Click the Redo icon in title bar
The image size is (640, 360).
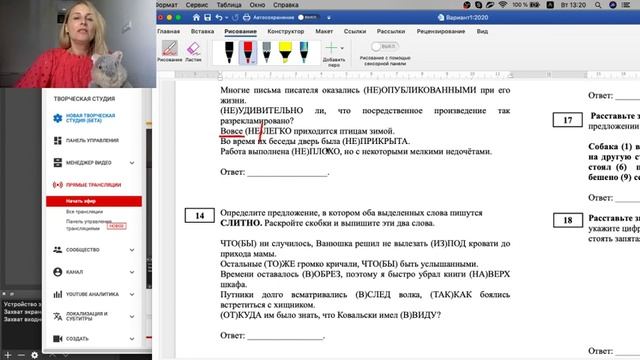pos(235,18)
